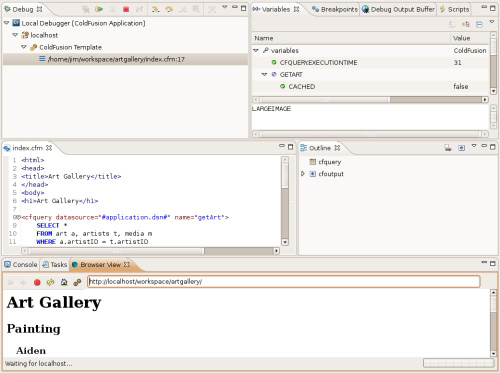The width and height of the screenshot is (500, 373).
Task: Click the browser Back arrow icon
Action: (x=10, y=282)
